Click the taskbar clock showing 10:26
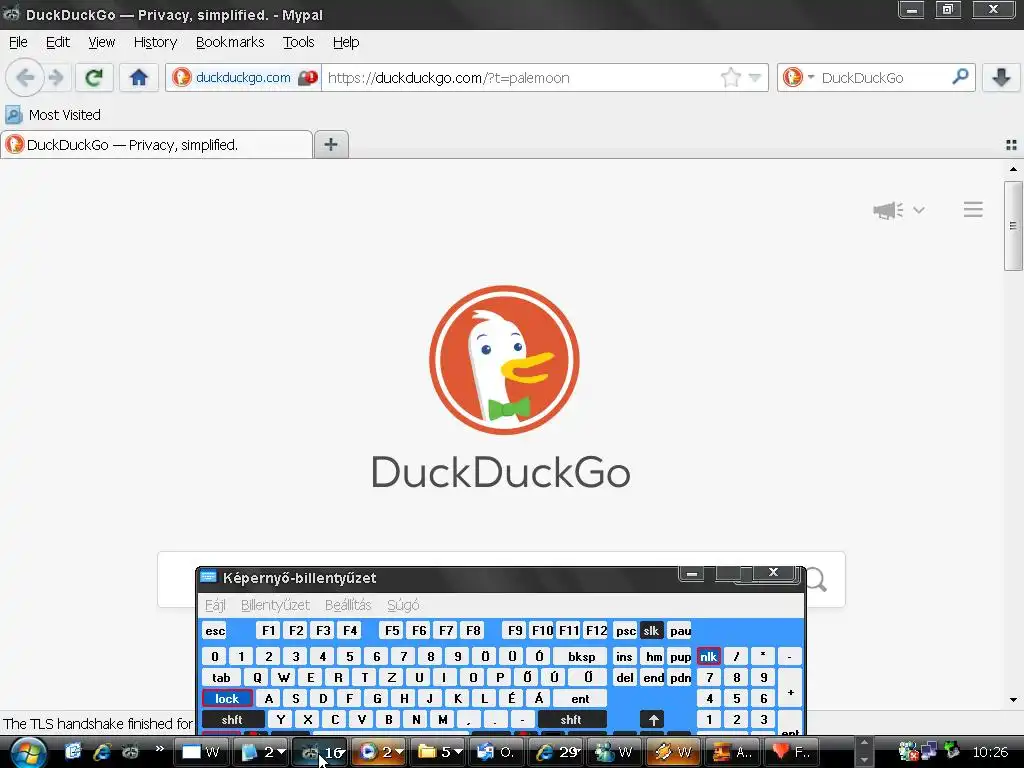The width and height of the screenshot is (1024, 768). (990, 752)
